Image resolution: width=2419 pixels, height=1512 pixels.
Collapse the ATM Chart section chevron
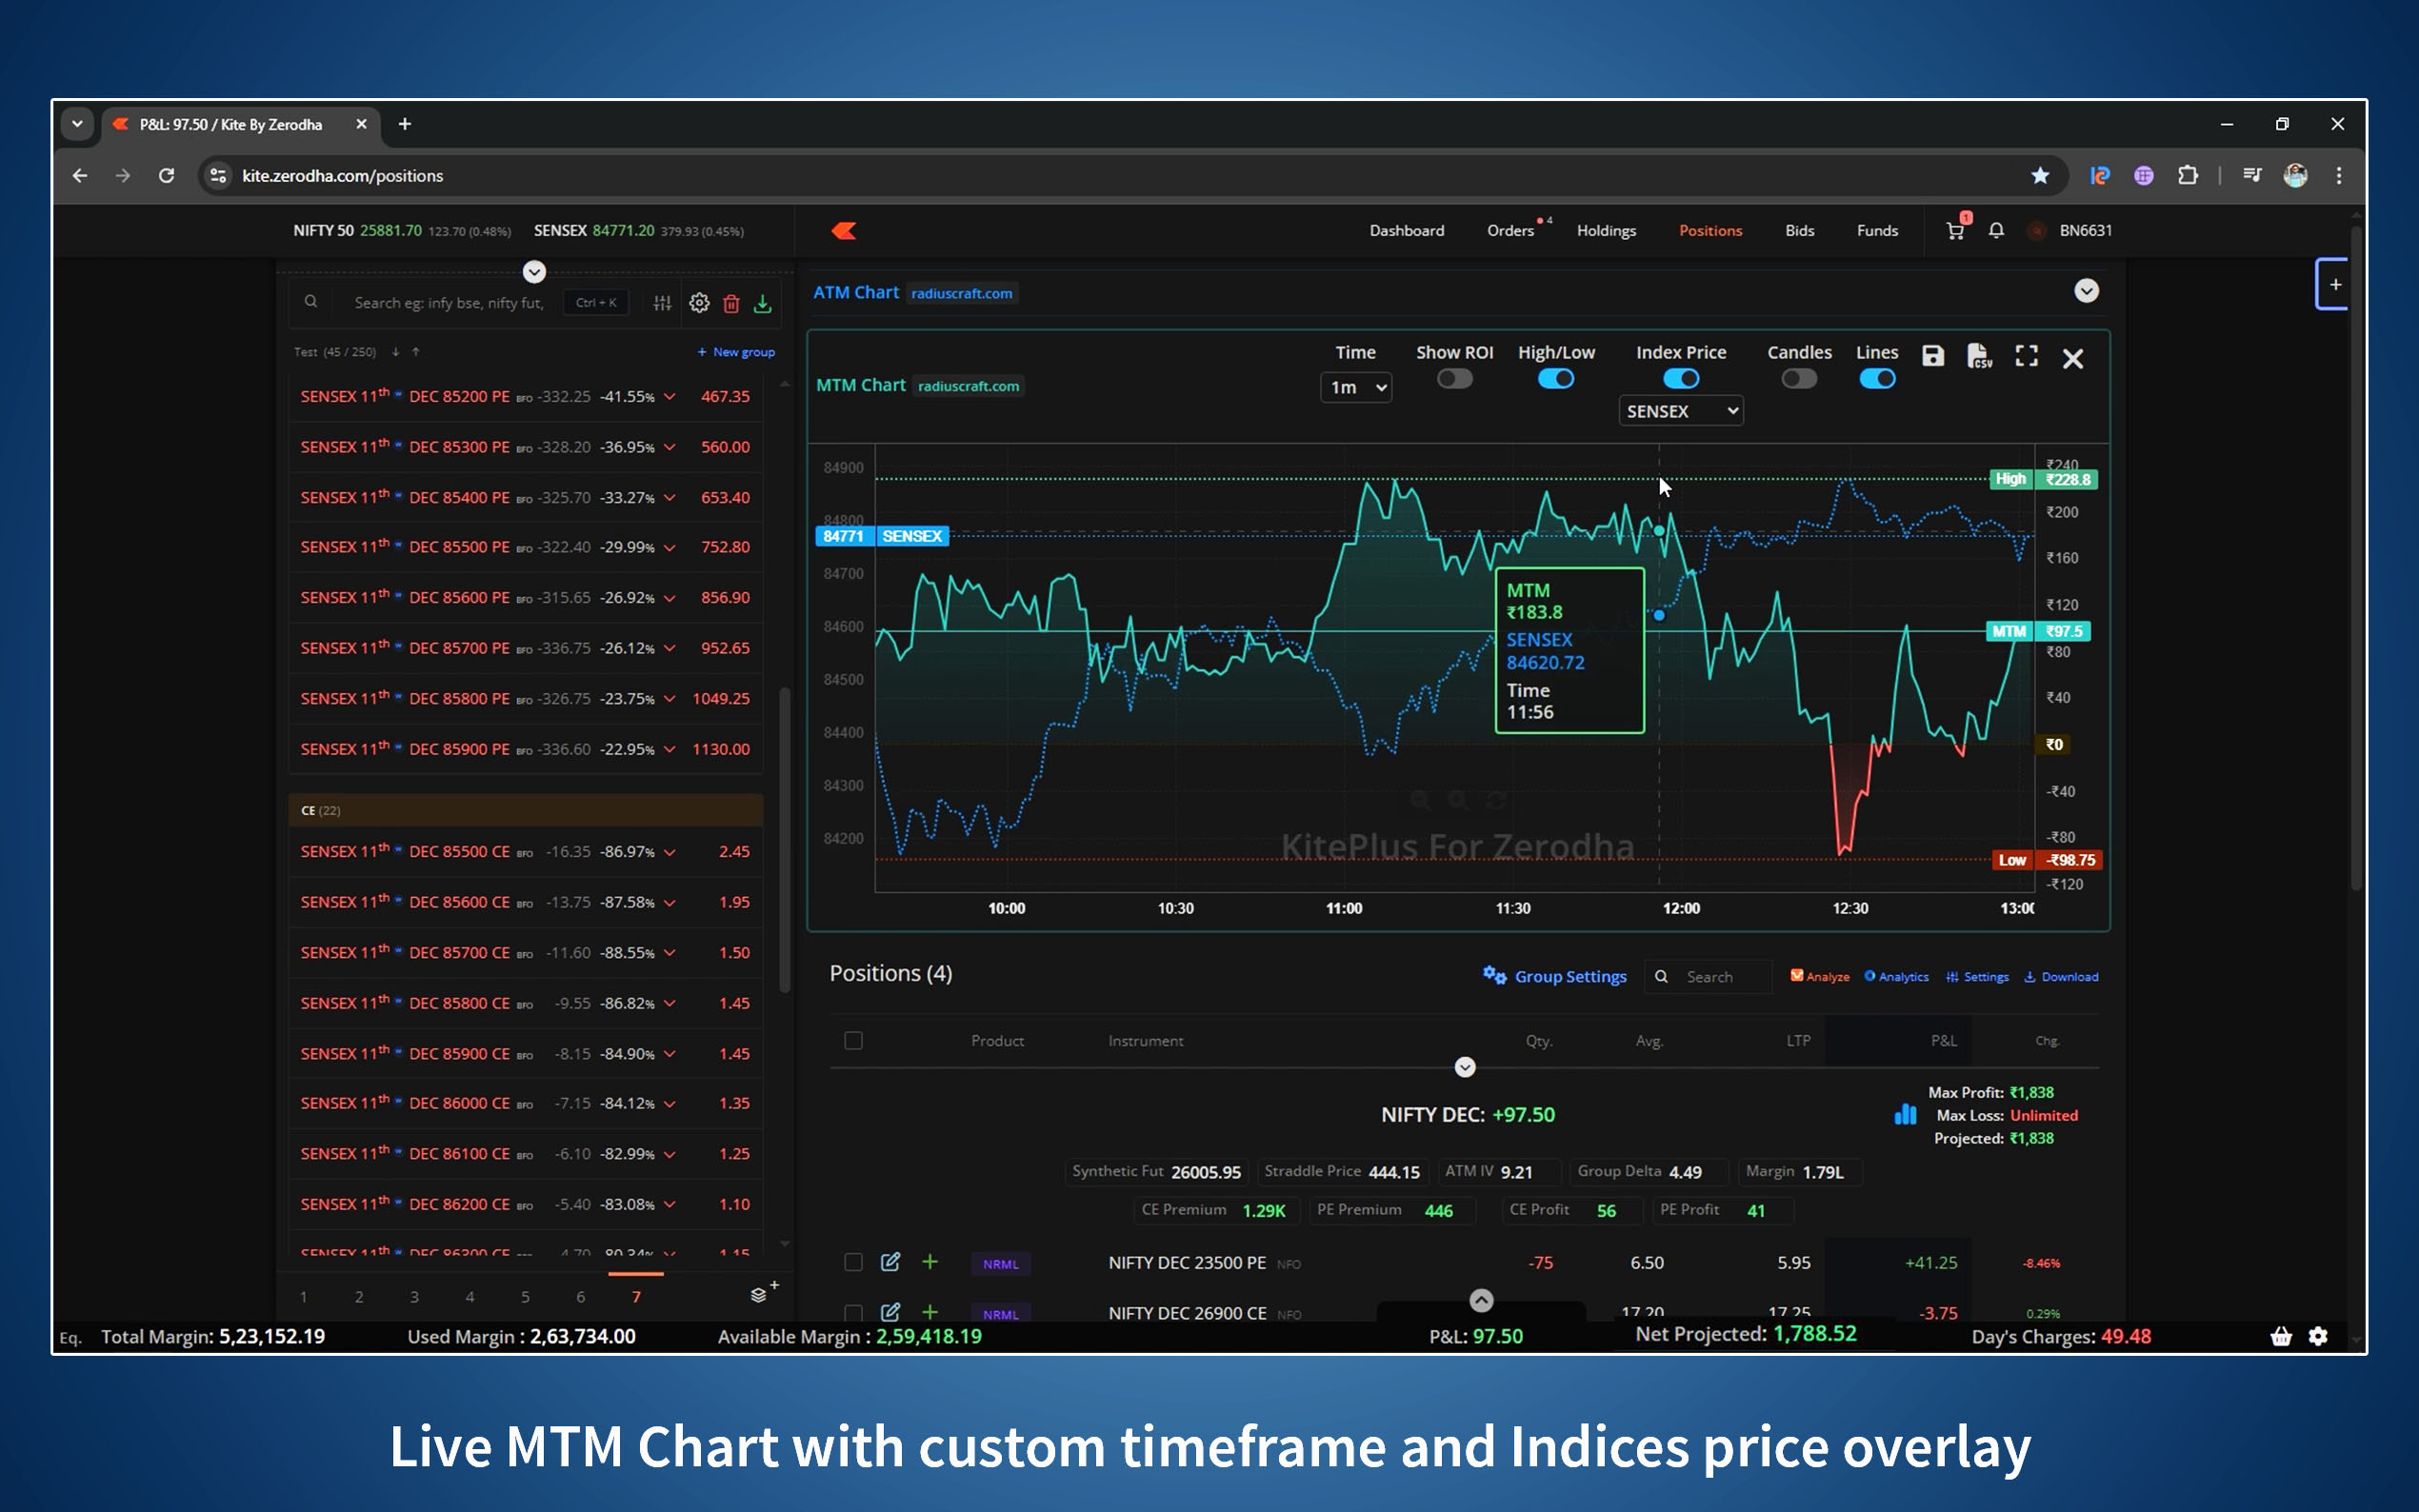point(2086,291)
